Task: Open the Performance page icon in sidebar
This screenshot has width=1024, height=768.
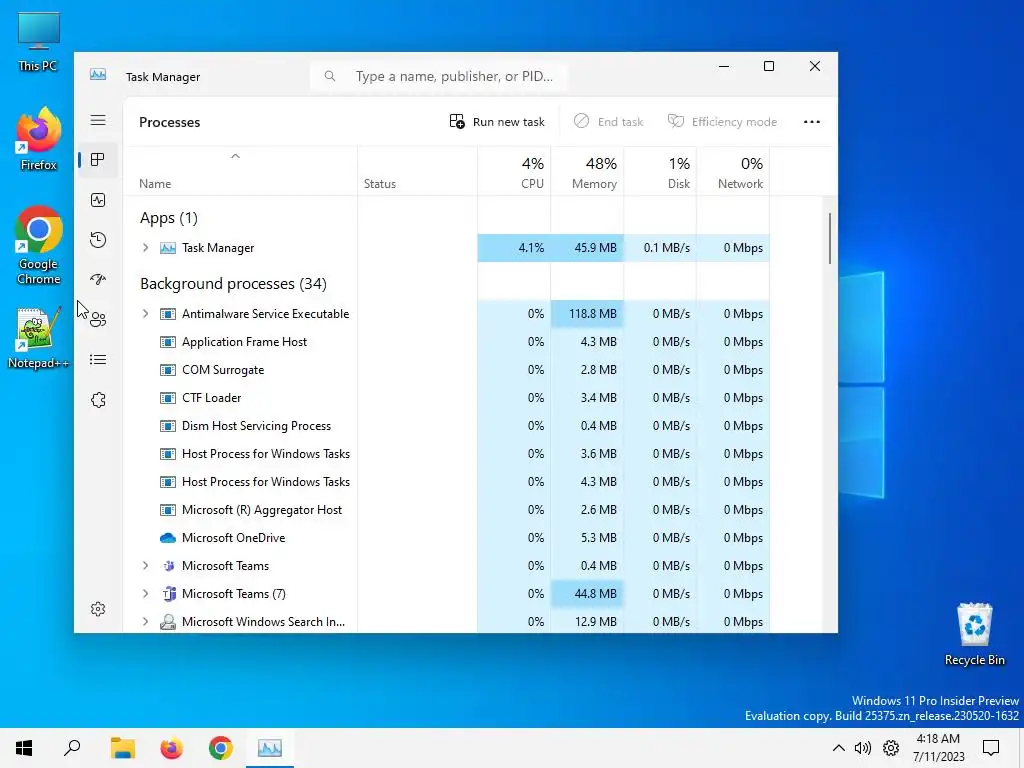Action: (98, 200)
